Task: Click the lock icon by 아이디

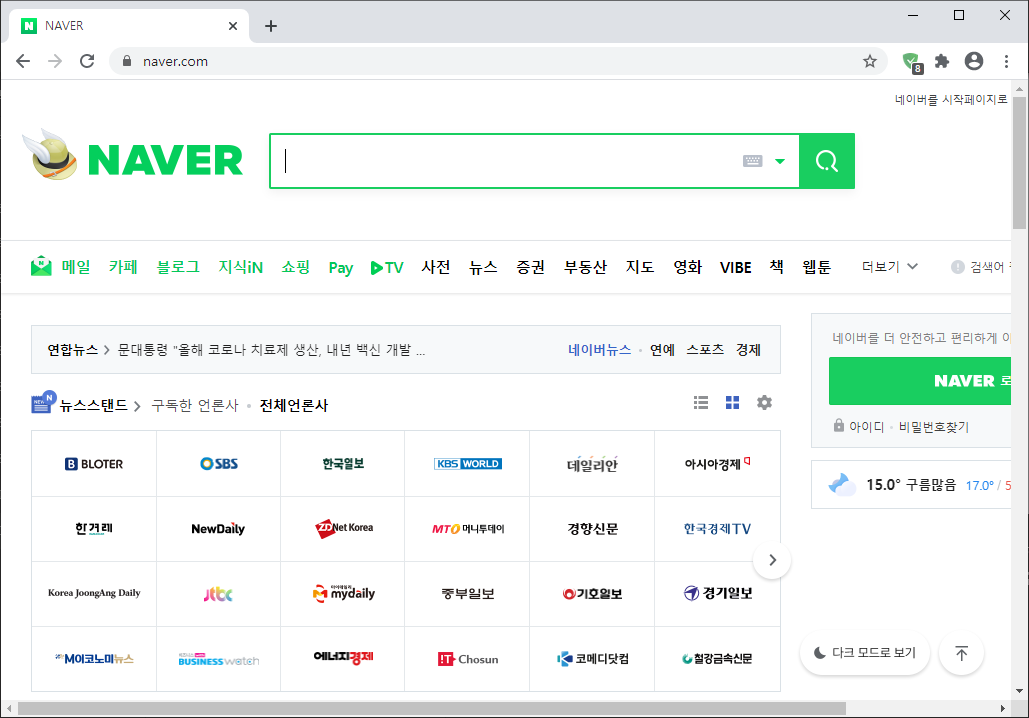Action: click(838, 425)
